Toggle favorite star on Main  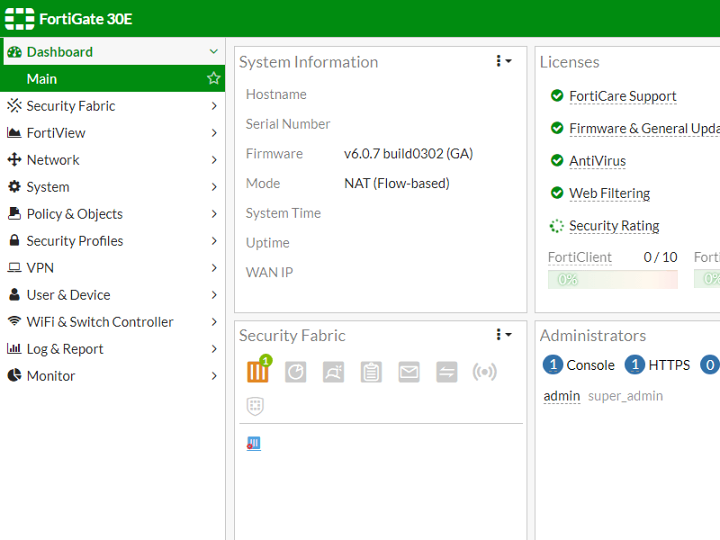point(214,79)
